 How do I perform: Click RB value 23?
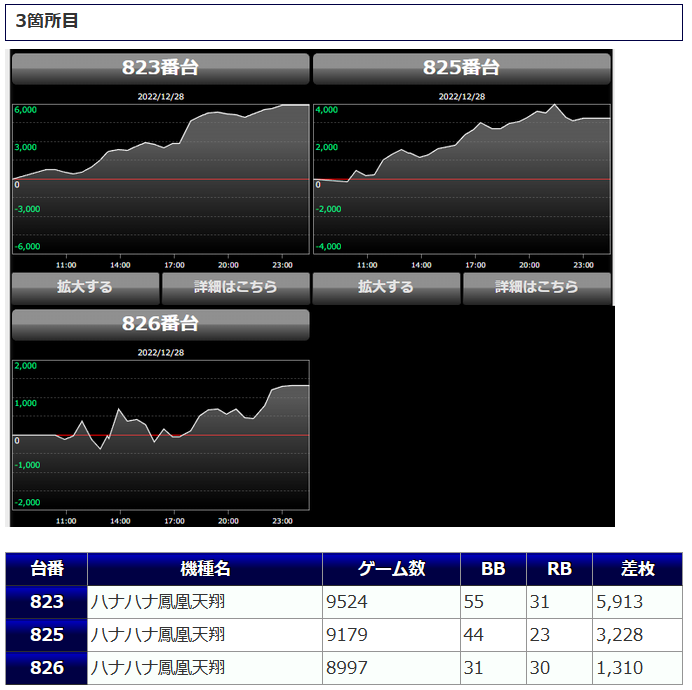[540, 635]
